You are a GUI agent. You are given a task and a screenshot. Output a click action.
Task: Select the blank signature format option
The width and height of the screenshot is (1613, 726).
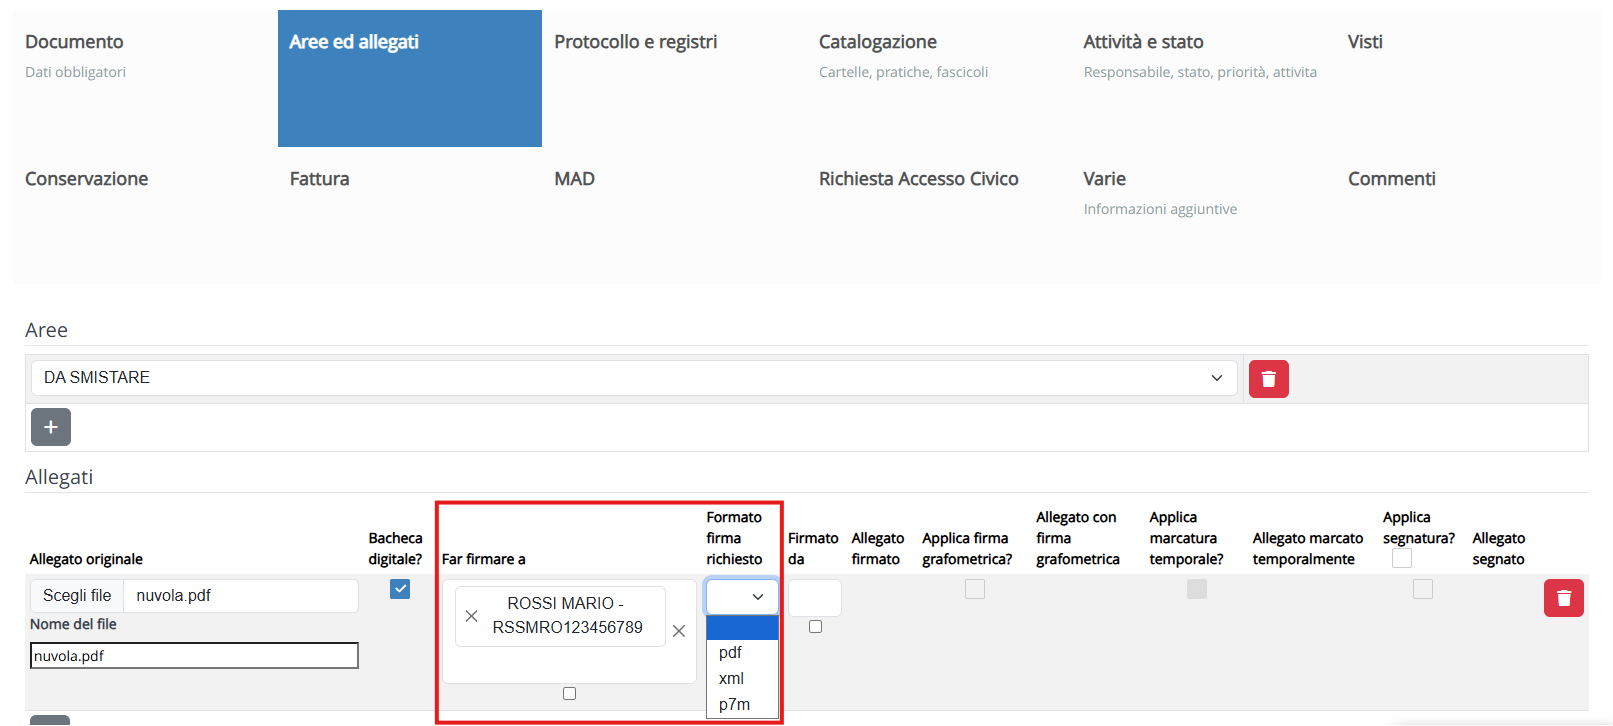coord(742,627)
